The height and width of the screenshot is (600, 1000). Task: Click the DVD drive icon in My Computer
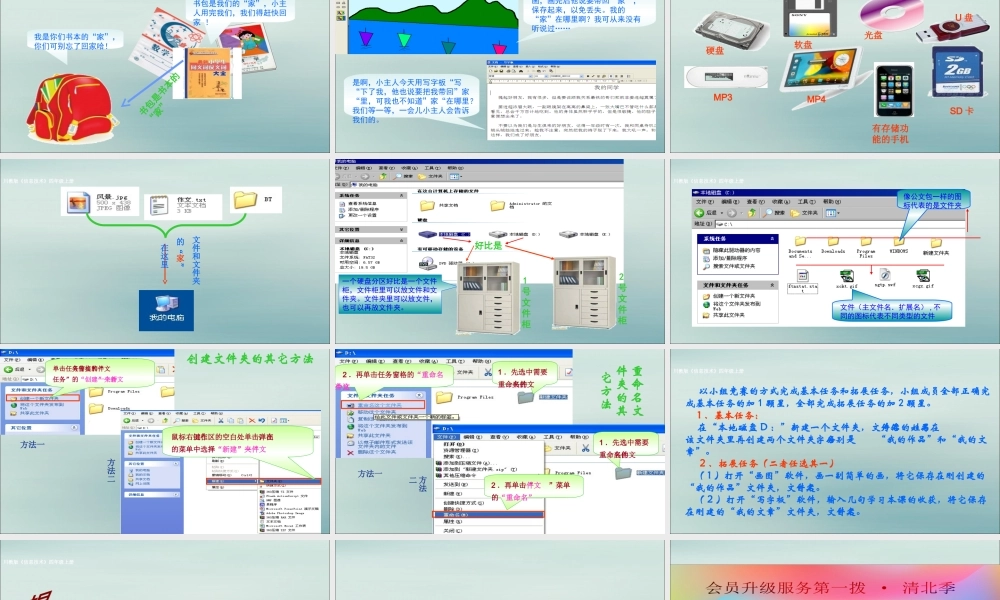tap(427, 263)
